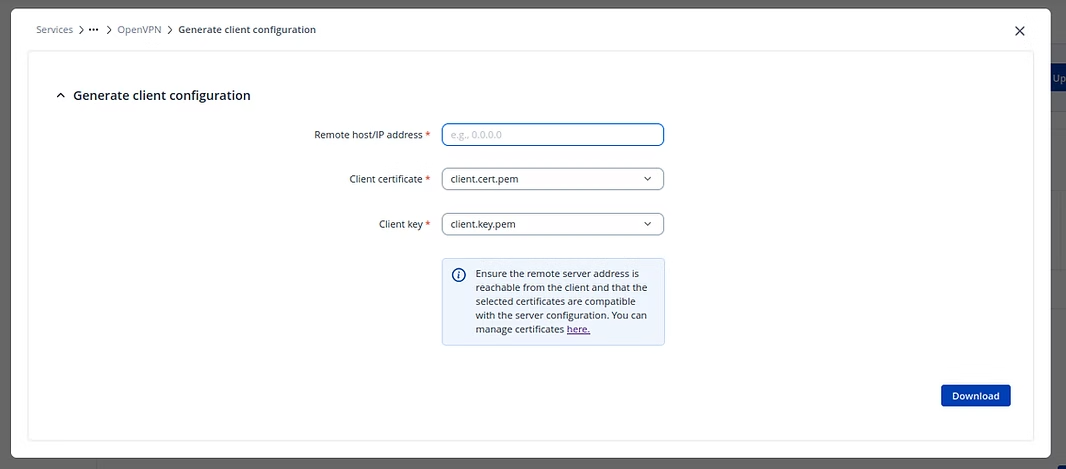Viewport: 1066px width, 469px height.
Task: Click the Remote host/IP address label
Action: [368, 134]
